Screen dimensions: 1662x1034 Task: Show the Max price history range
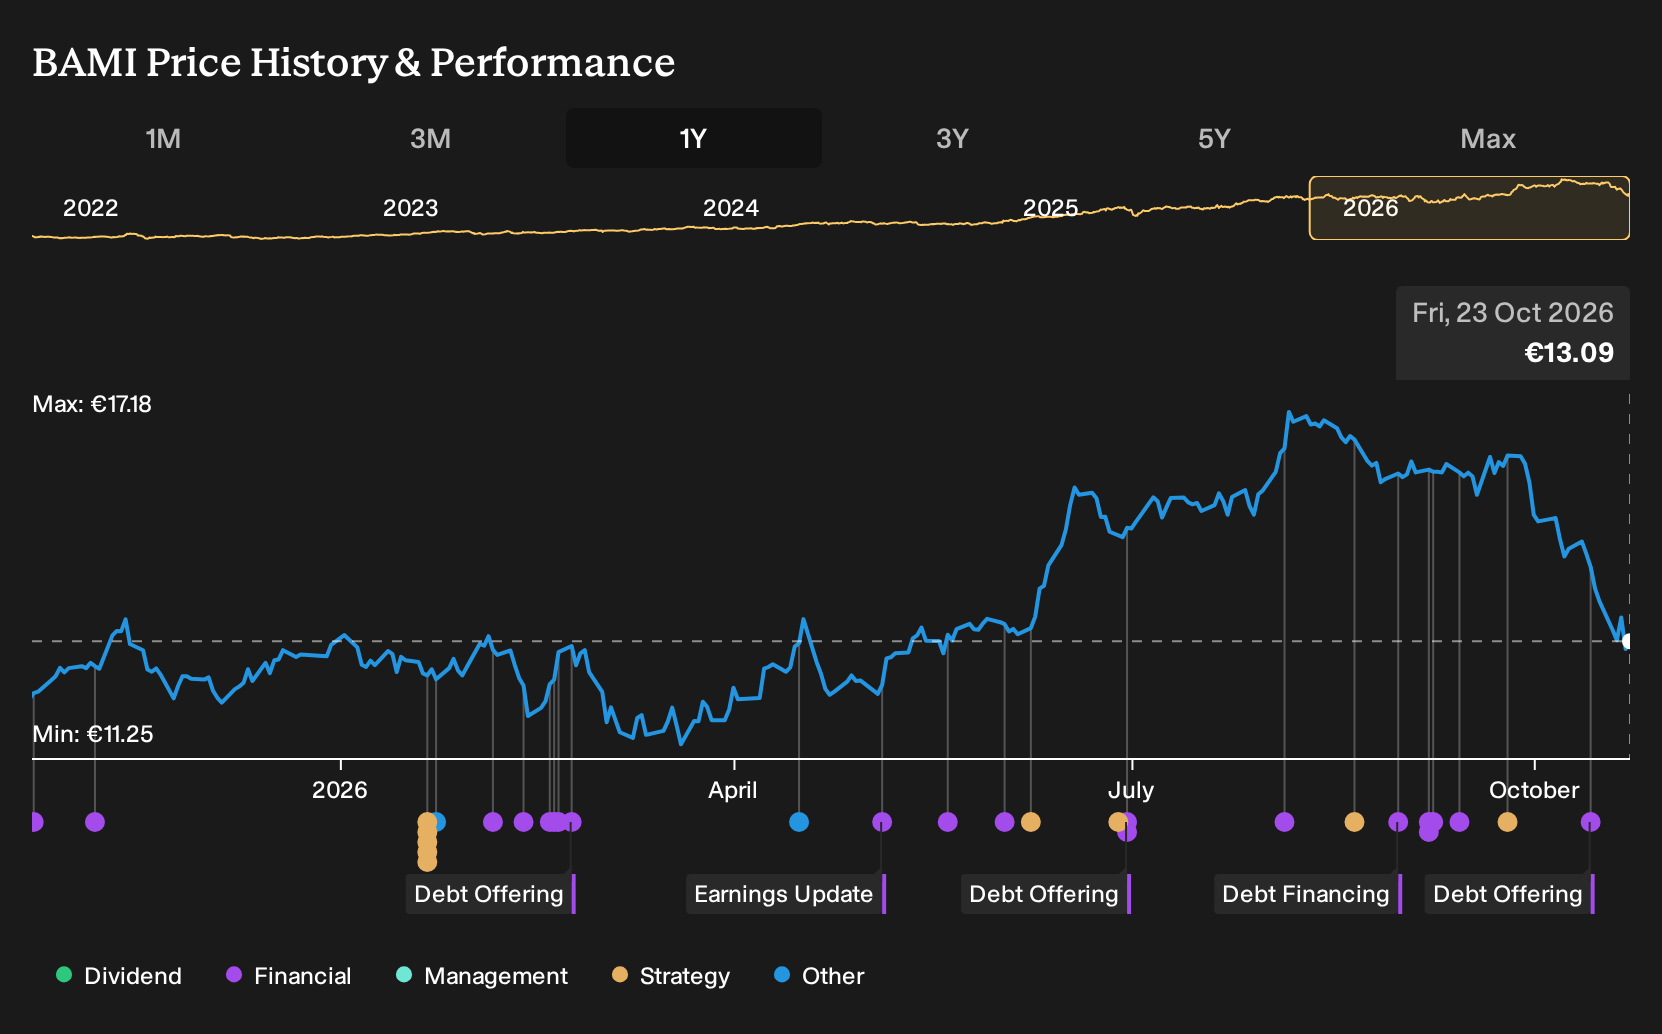(1488, 138)
